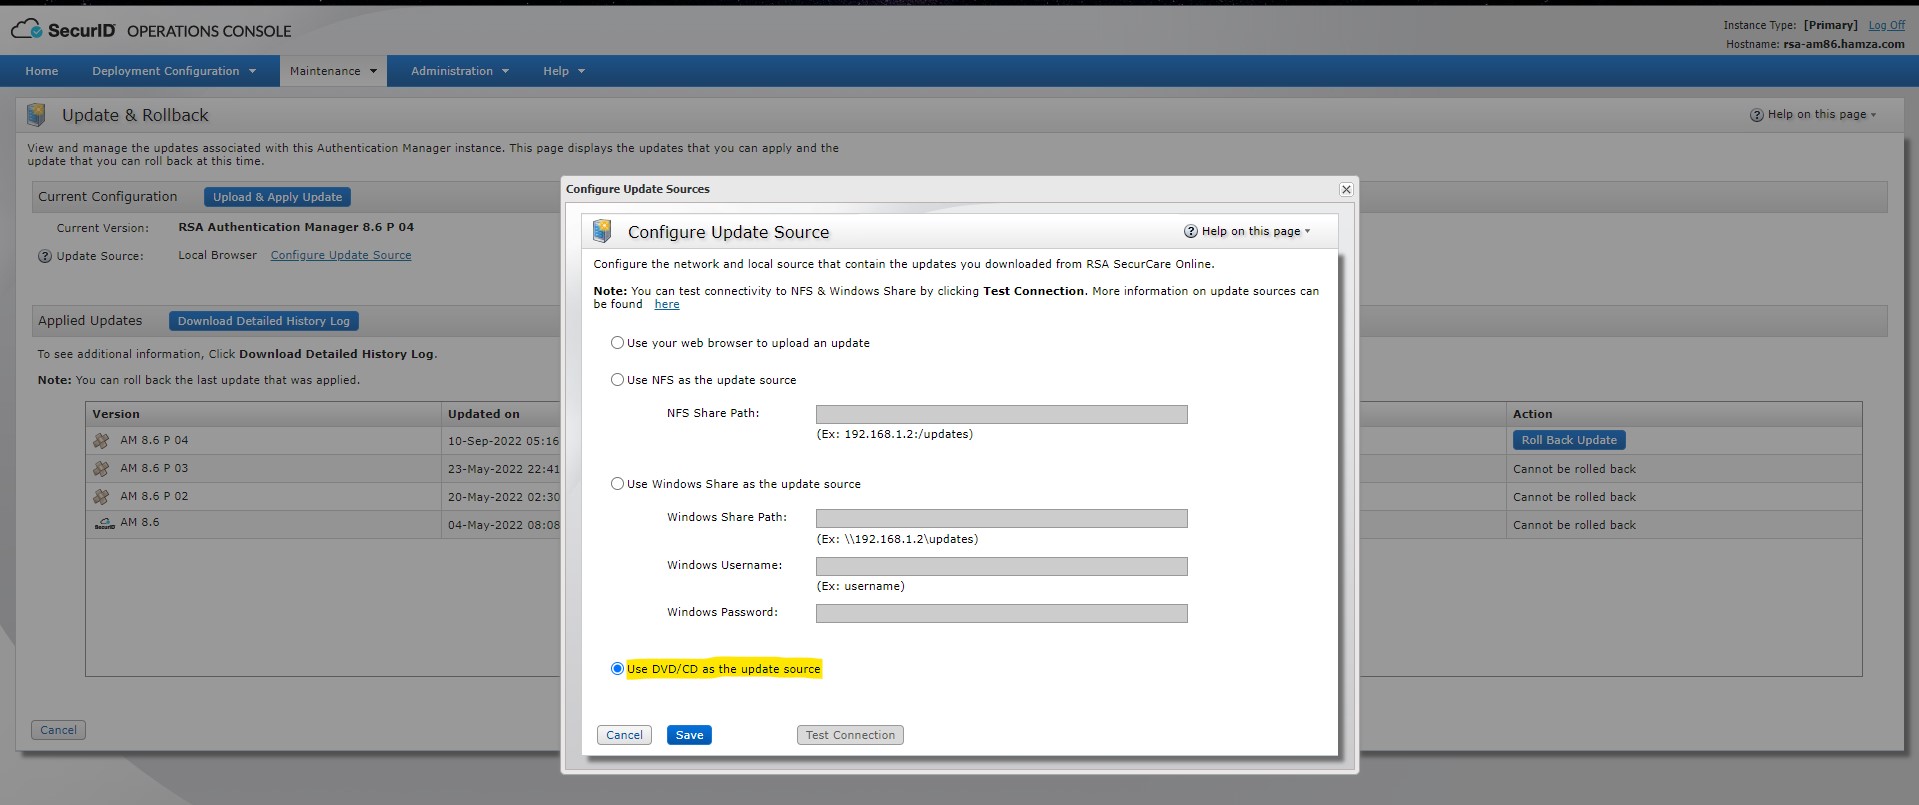The image size is (1919, 805).
Task: Click the 'Local Browser' update source value
Action: tap(217, 255)
